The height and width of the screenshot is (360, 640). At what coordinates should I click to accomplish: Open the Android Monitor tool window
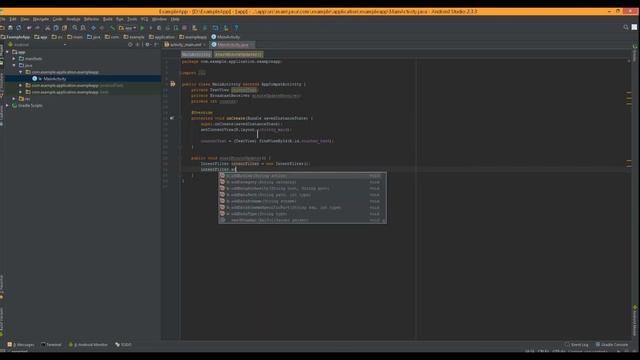pos(88,344)
